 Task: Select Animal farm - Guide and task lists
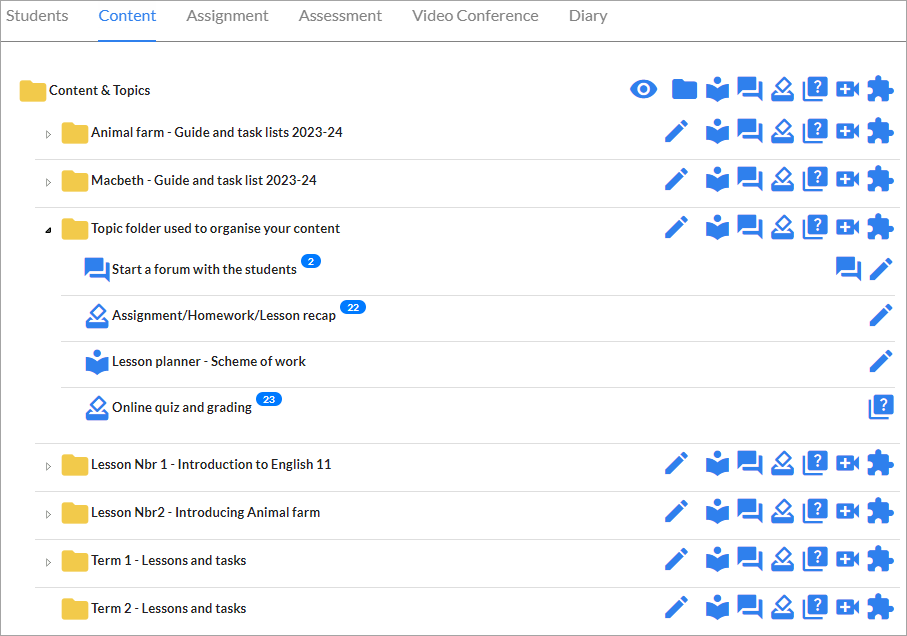pos(216,132)
